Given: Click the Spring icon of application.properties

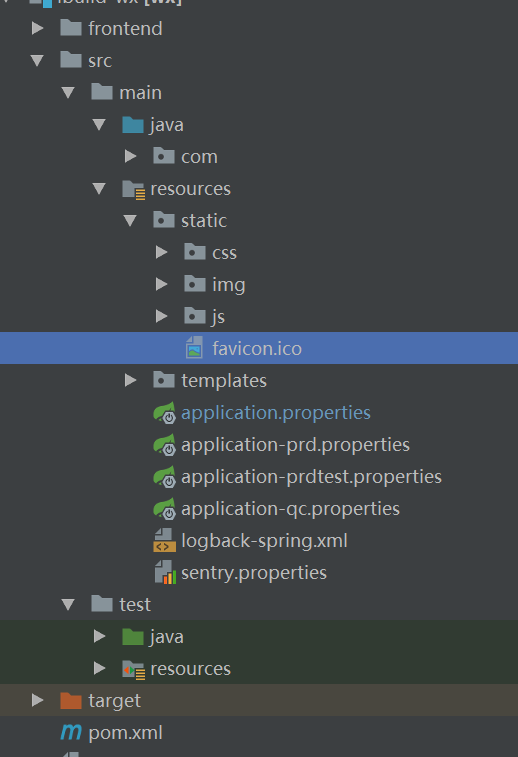Looking at the screenshot, I should pyautogui.click(x=165, y=413).
